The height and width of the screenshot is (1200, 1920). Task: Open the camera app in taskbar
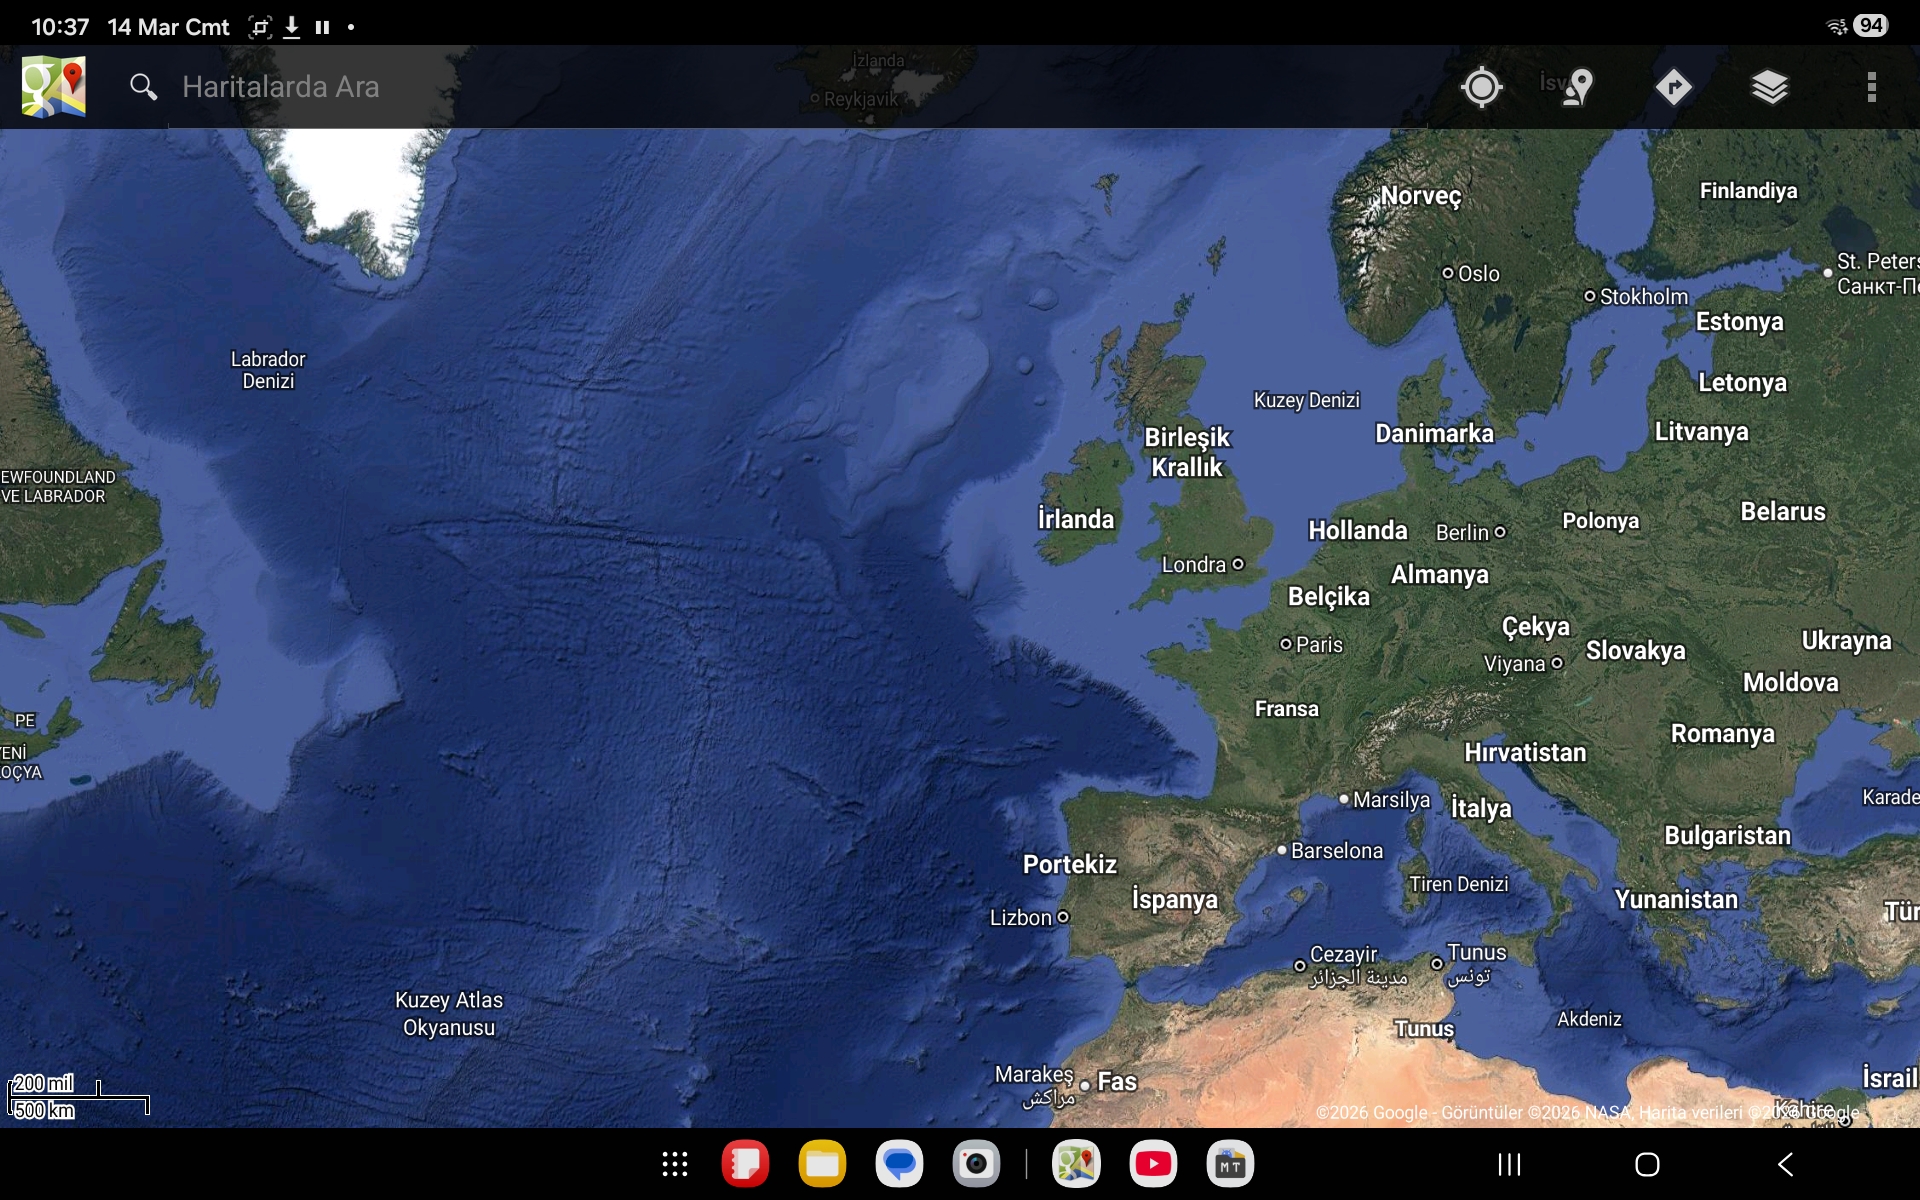tap(976, 1164)
